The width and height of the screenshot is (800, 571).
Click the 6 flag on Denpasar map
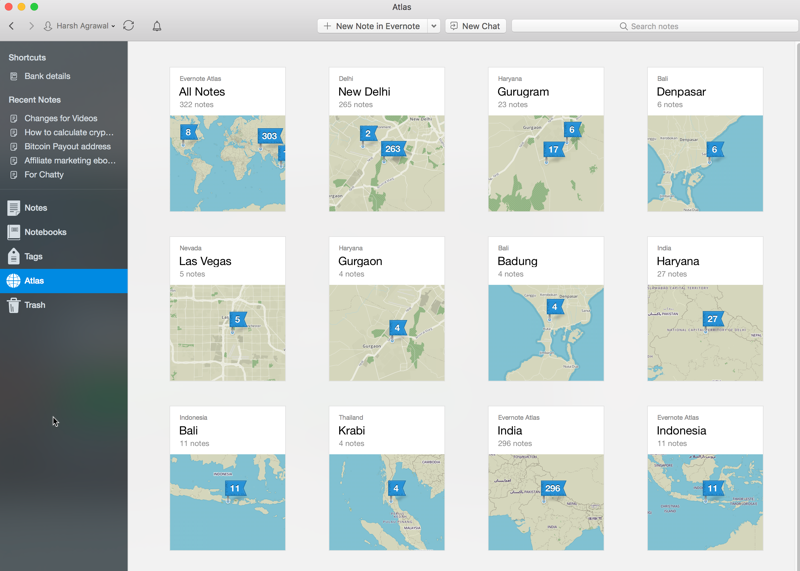[715, 150]
